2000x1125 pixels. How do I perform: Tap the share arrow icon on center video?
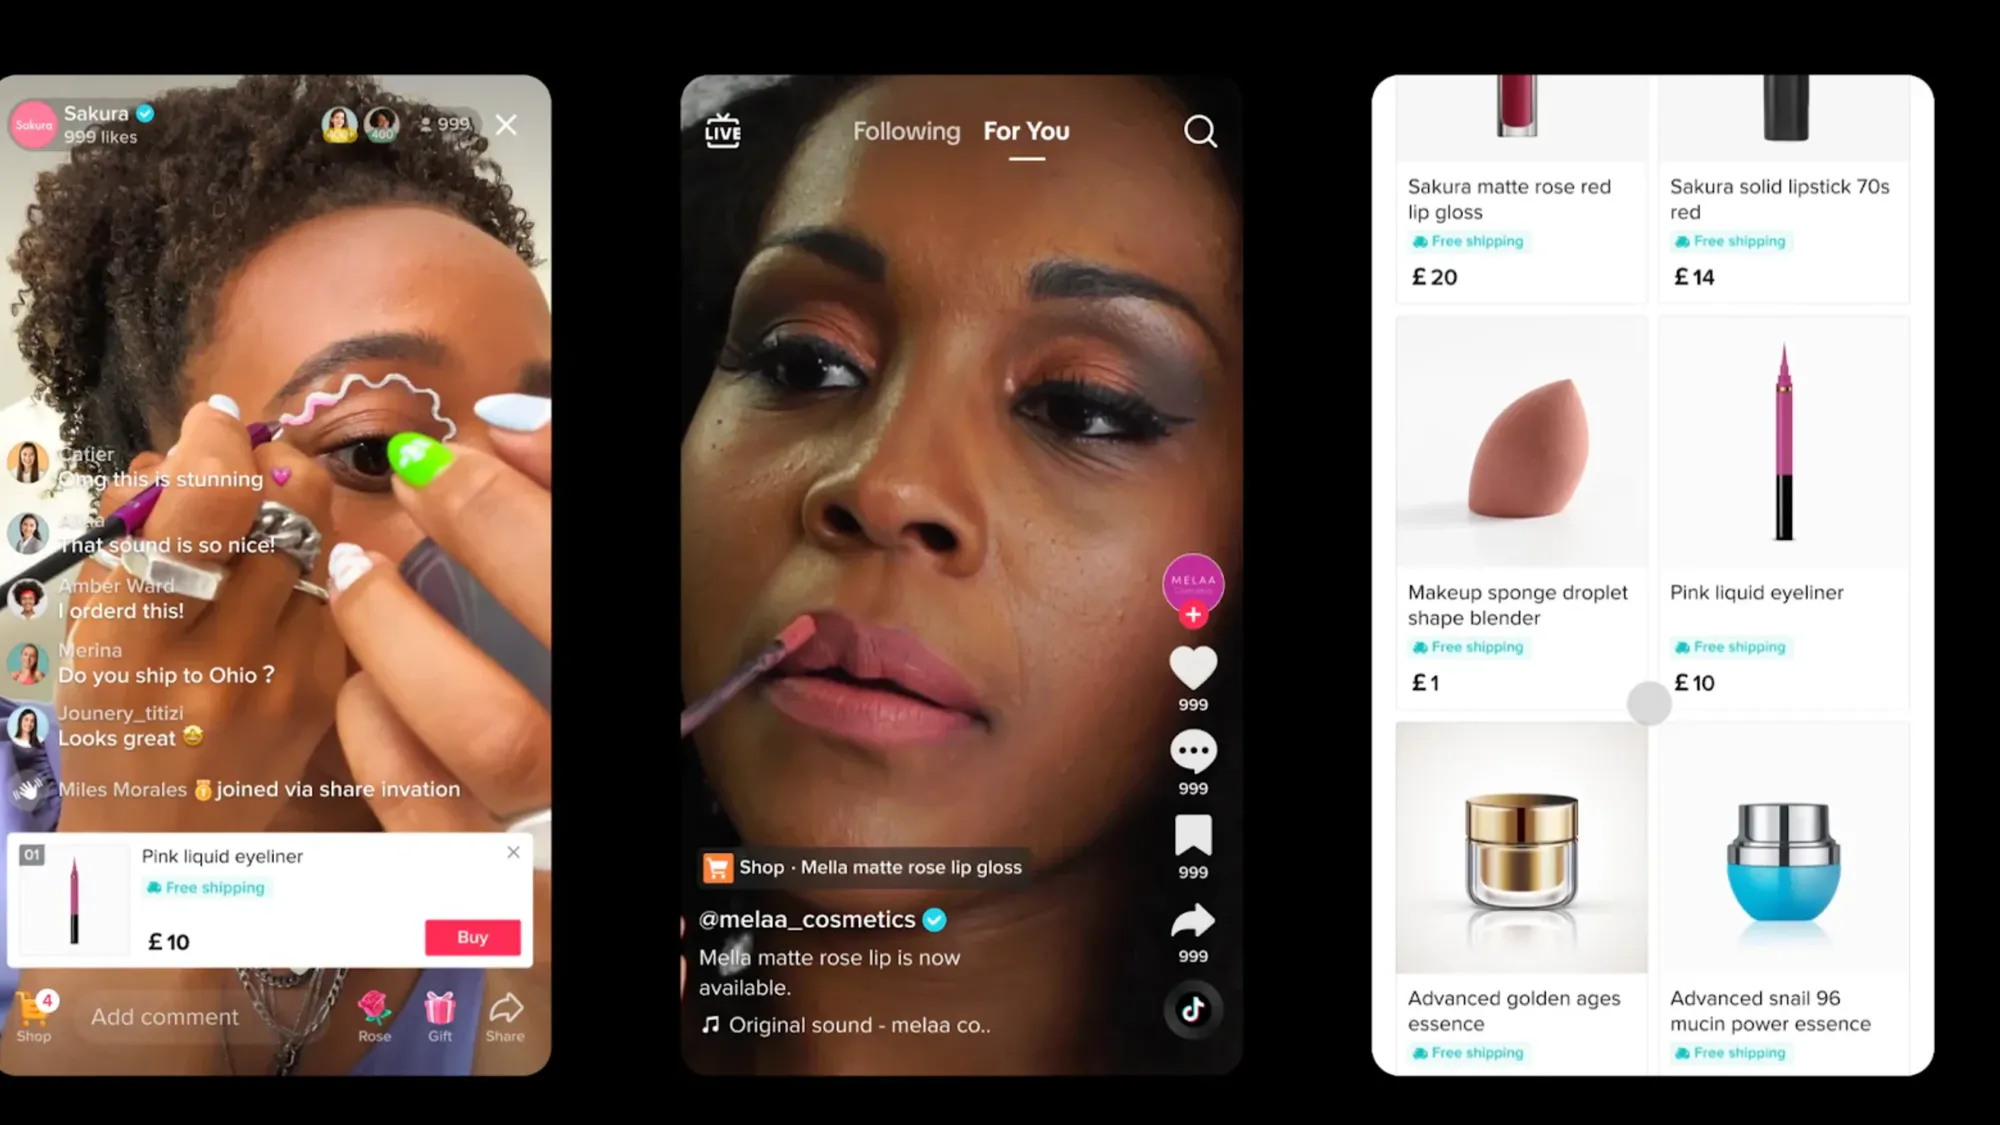click(1191, 920)
